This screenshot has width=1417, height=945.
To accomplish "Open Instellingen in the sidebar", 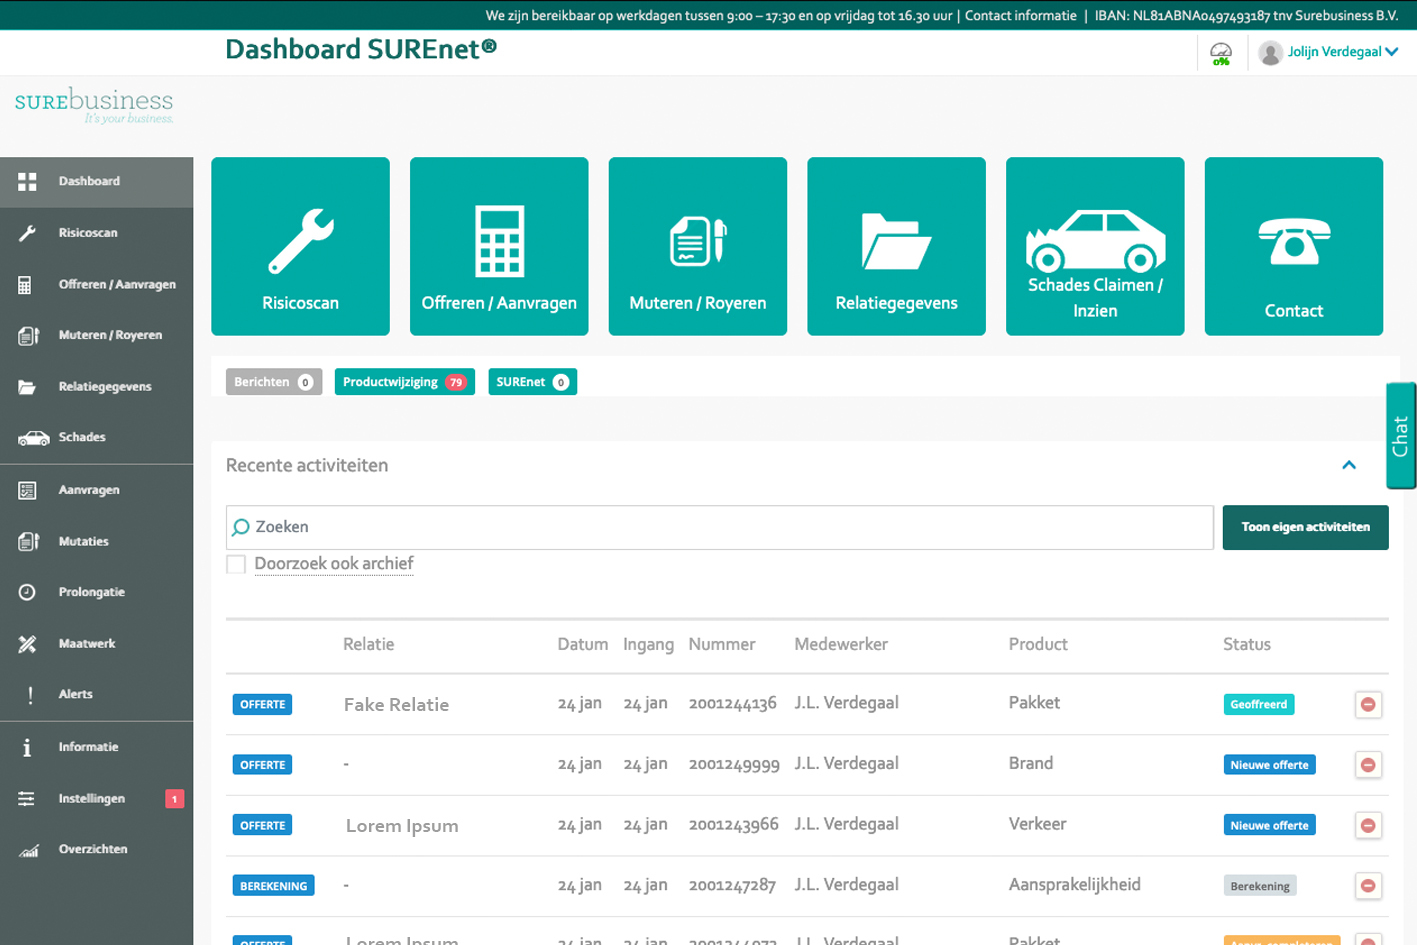I will 91,798.
